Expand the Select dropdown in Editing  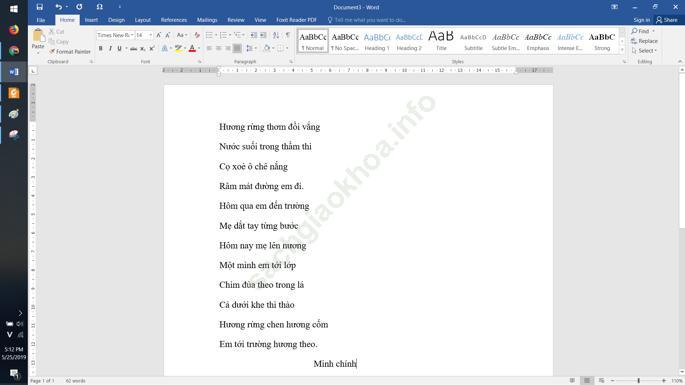644,51
